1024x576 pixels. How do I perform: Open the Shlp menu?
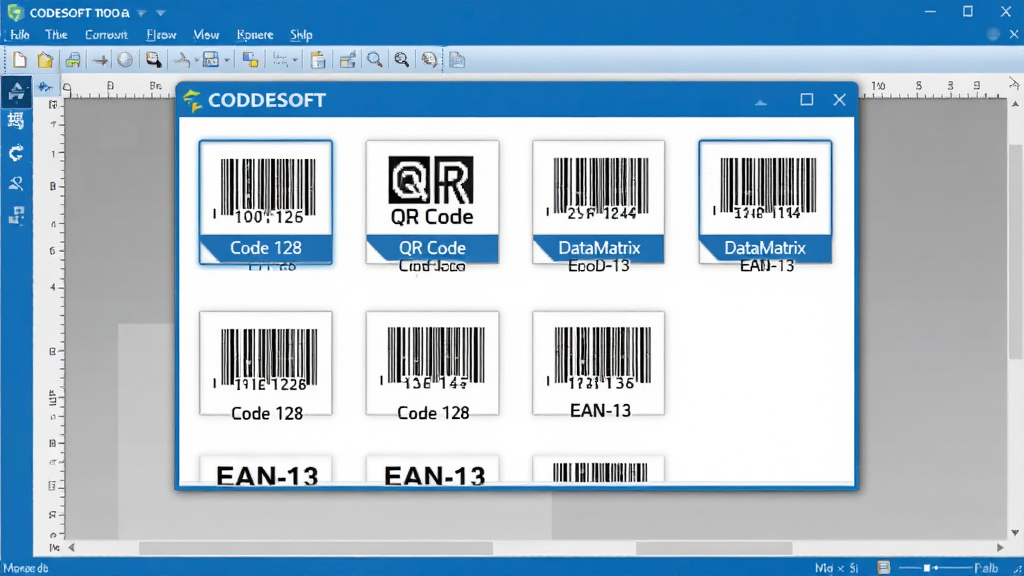tap(301, 35)
